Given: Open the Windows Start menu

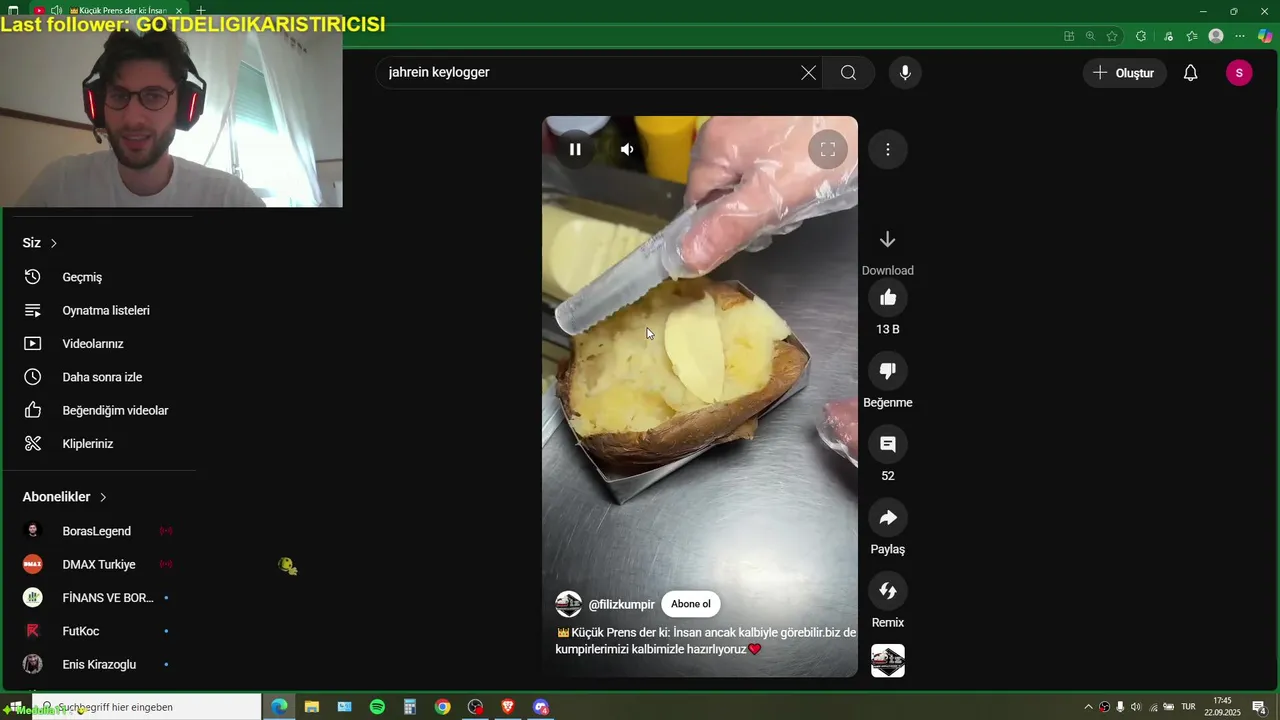Looking at the screenshot, I should [x=15, y=707].
